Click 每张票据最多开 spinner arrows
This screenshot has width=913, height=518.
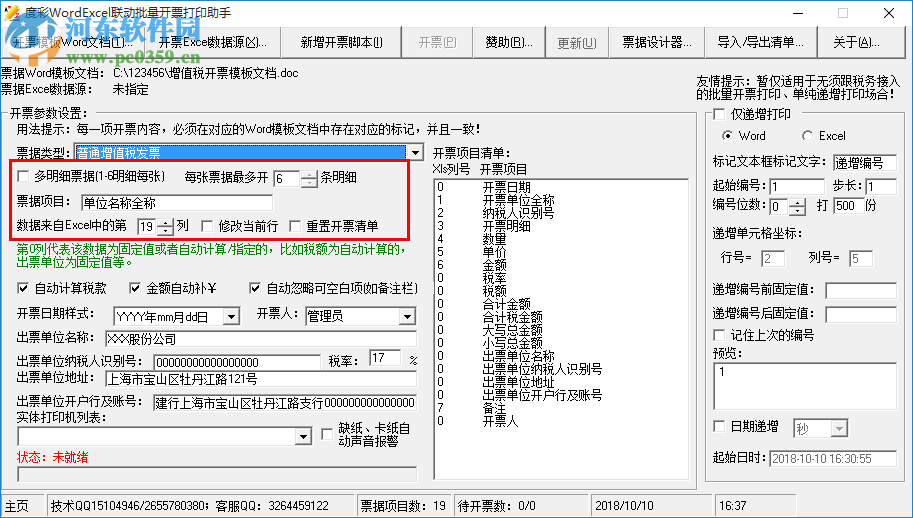tap(309, 178)
